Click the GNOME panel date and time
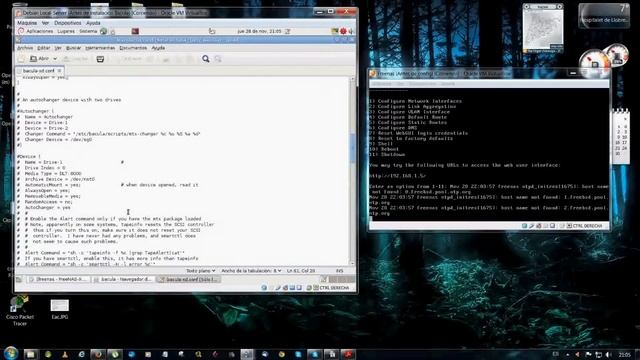The height and width of the screenshot is (360, 640). click(x=260, y=31)
